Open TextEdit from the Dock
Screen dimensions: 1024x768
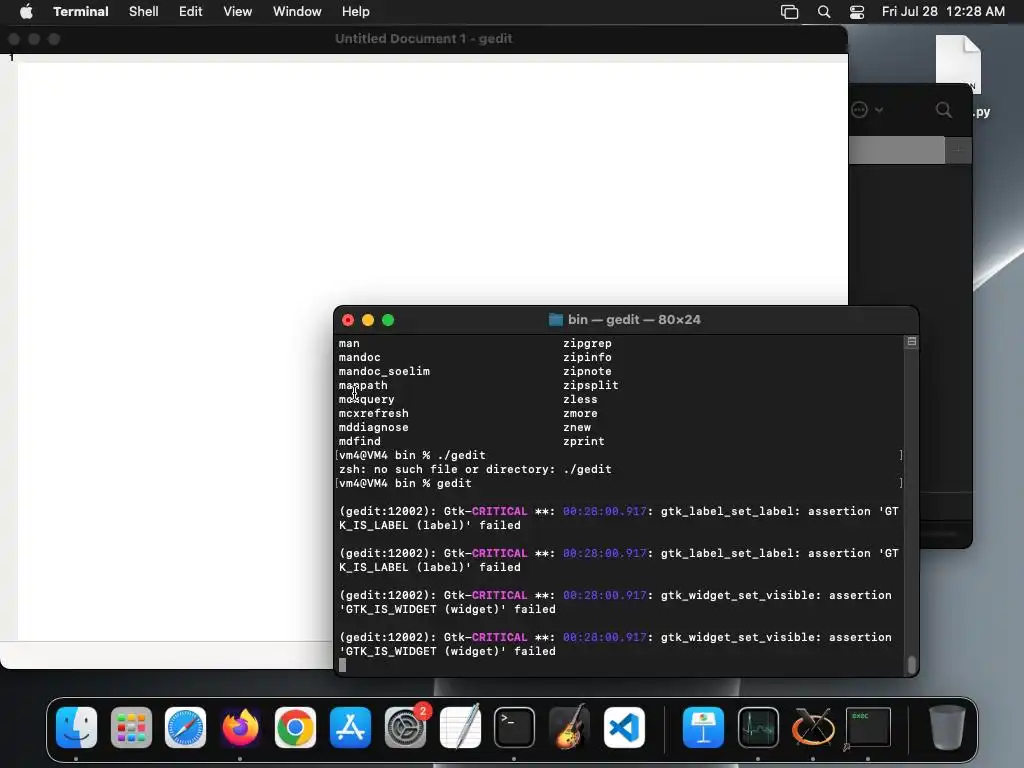point(460,727)
